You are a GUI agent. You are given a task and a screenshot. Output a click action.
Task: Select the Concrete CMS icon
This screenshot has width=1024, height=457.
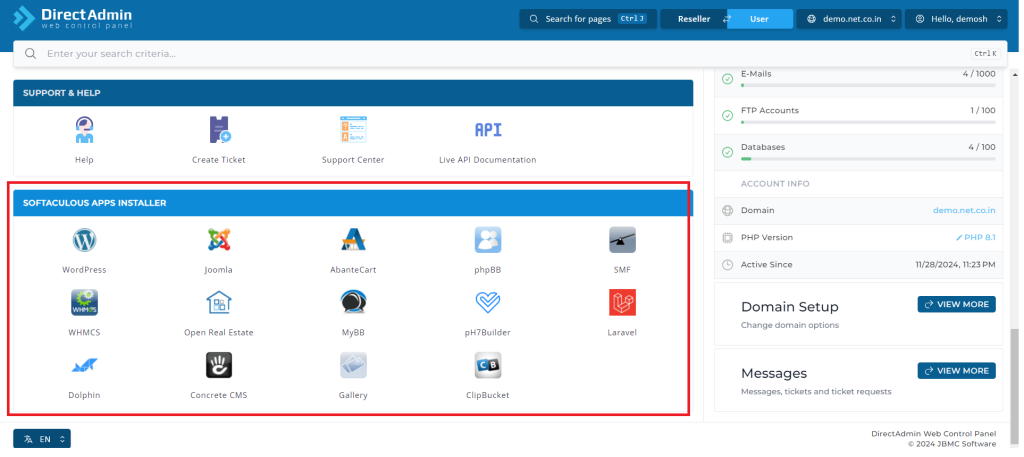pos(219,366)
